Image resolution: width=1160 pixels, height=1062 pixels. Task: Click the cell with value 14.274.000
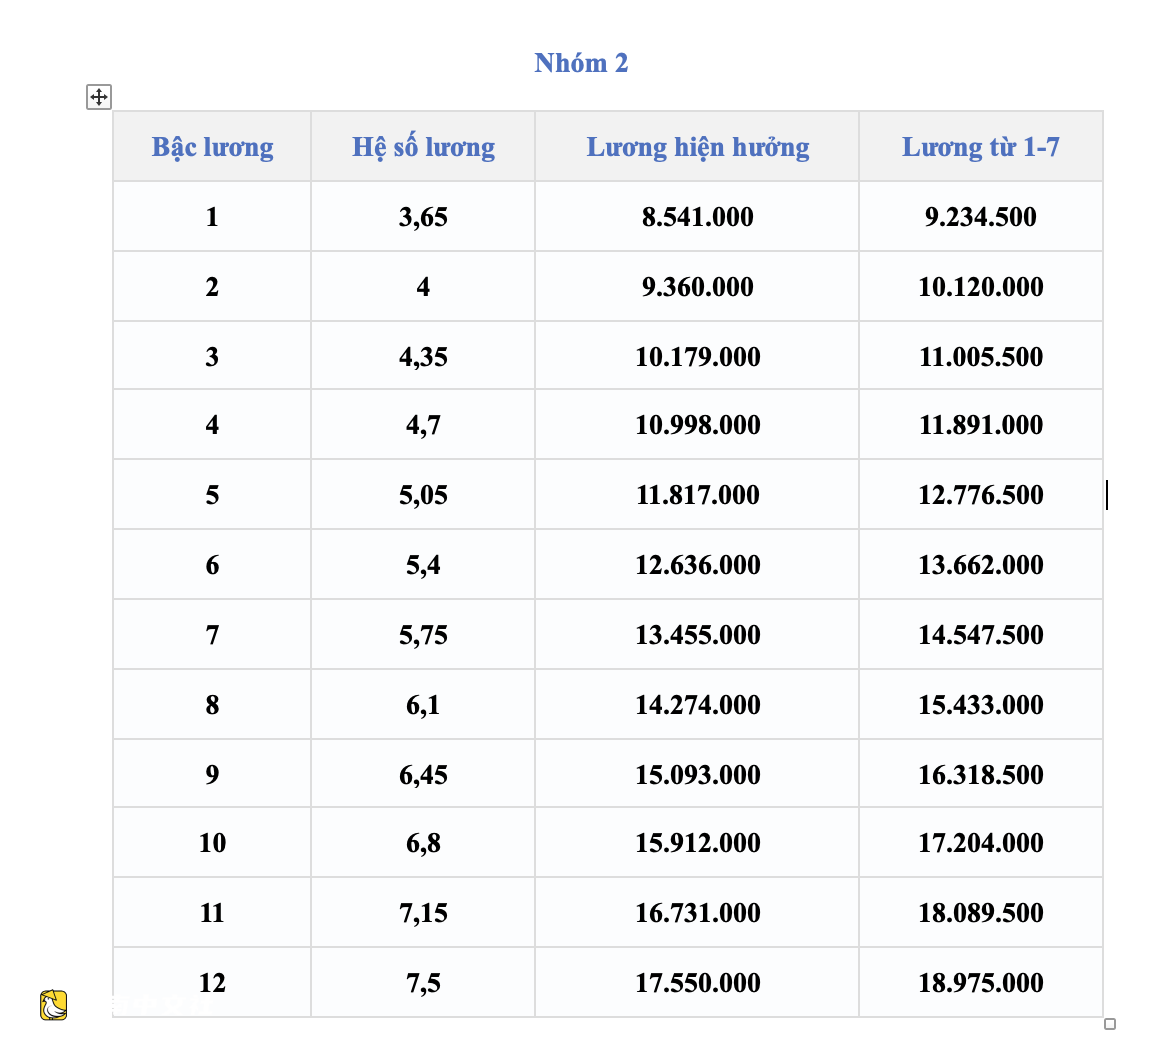coord(697,705)
